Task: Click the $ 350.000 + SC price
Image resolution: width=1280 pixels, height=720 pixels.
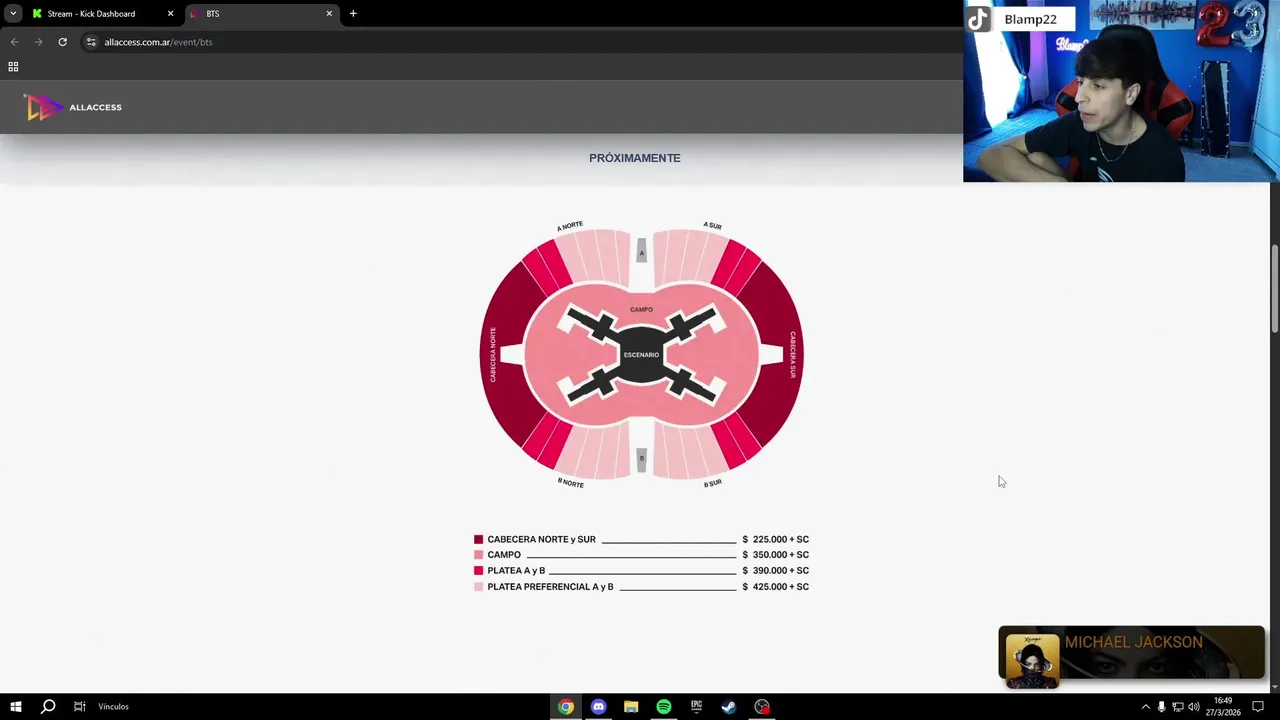Action: (x=776, y=555)
